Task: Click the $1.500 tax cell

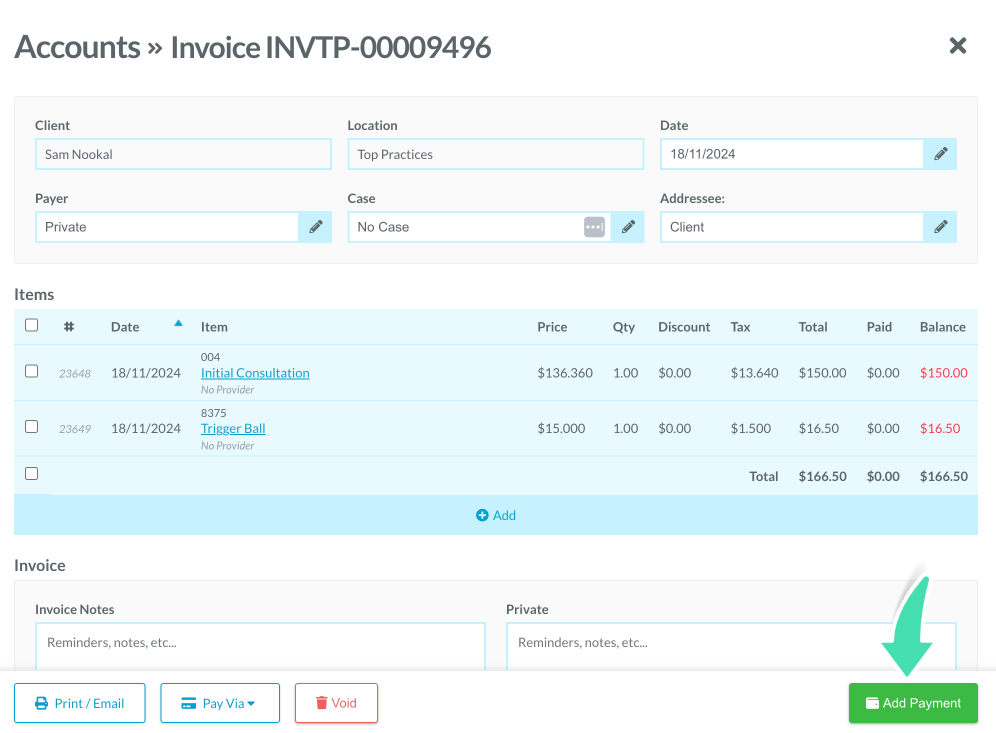Action: click(x=750, y=428)
